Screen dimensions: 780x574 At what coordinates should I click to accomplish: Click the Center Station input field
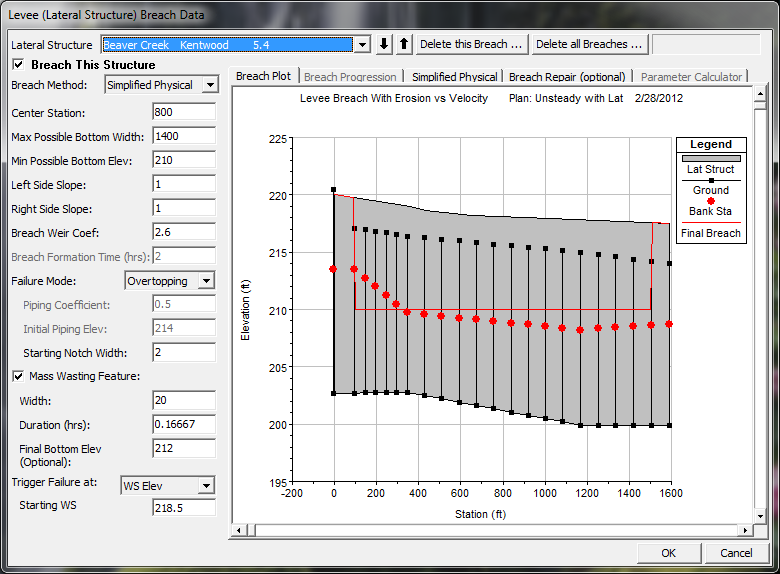[x=185, y=113]
